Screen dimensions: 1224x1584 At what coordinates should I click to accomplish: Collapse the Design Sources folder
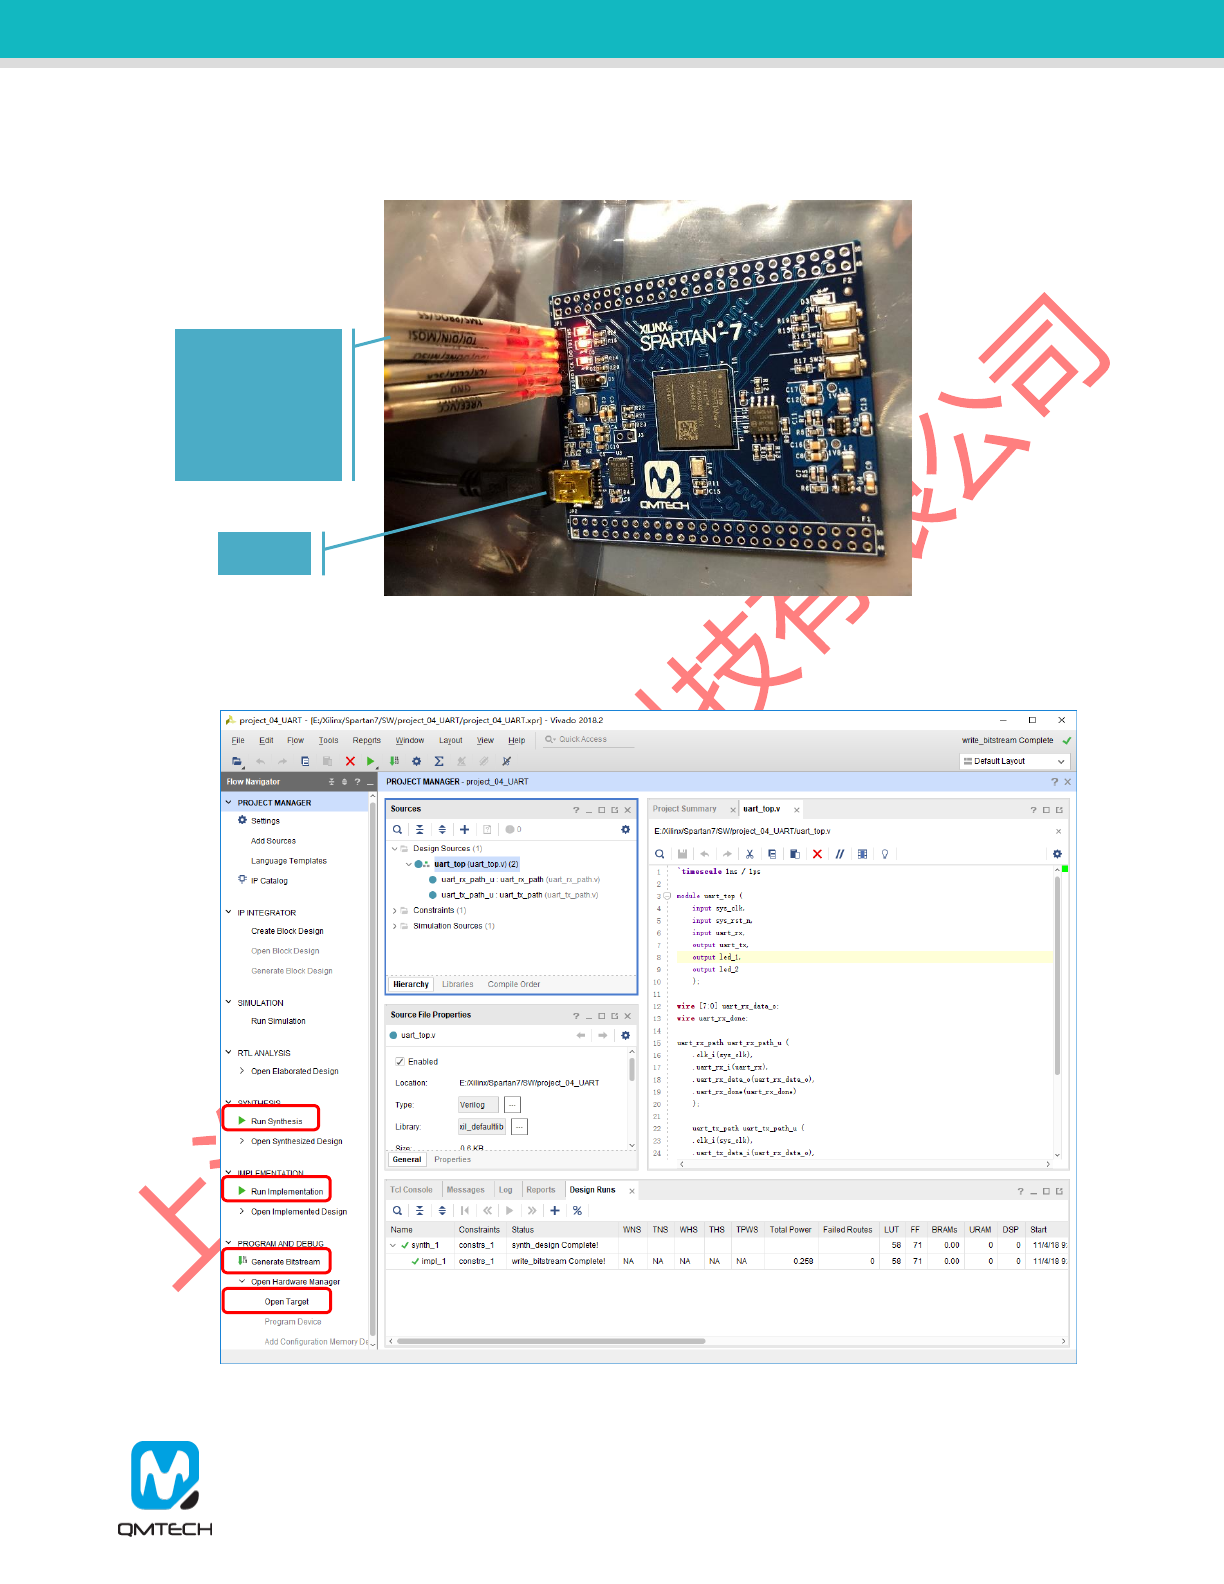click(x=395, y=848)
